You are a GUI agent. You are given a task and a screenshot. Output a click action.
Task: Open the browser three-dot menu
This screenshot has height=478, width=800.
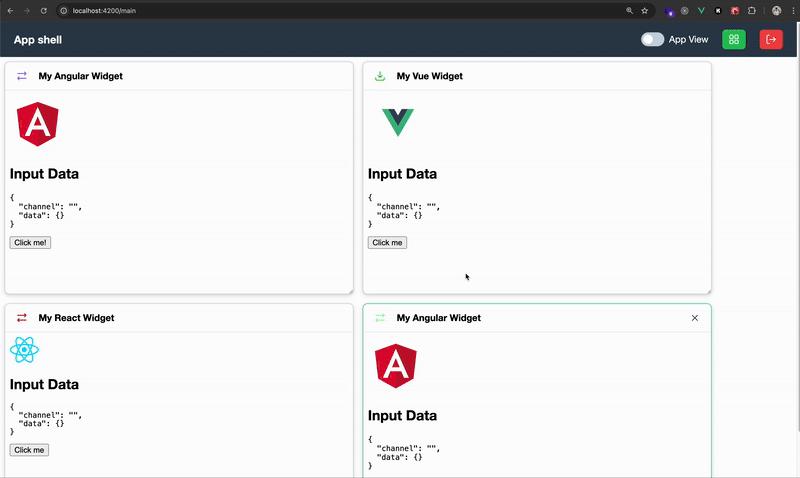click(793, 11)
